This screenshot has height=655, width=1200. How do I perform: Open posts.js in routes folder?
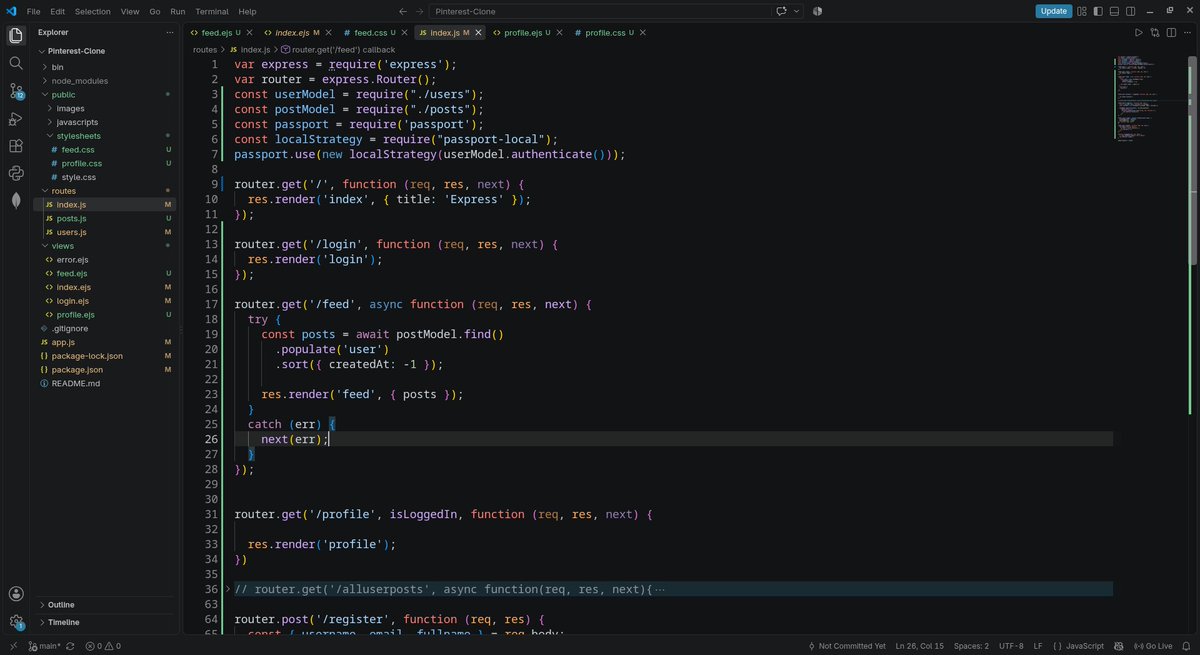(x=71, y=218)
